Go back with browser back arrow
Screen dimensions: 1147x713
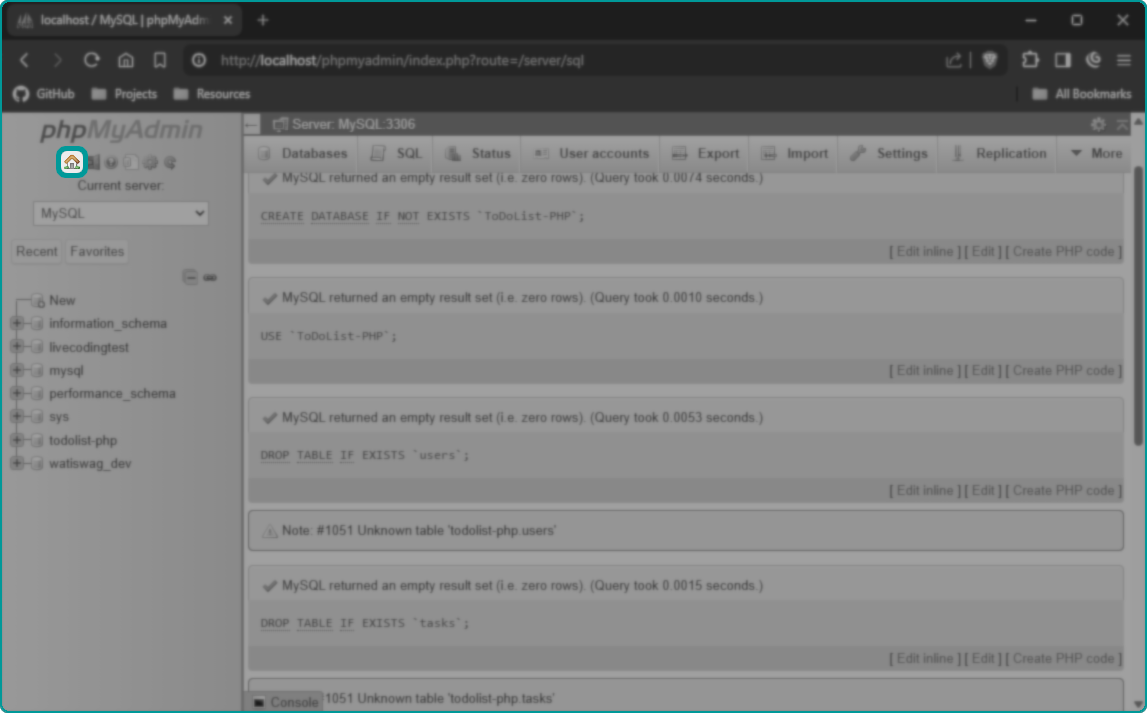pos(24,61)
